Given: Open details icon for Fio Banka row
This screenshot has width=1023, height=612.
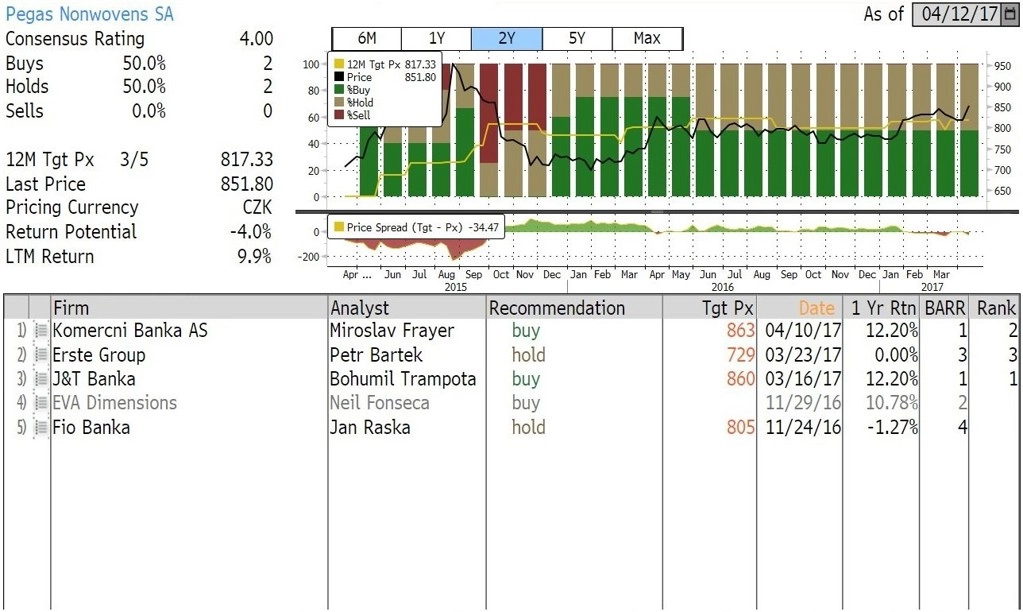Looking at the screenshot, I should point(41,428).
